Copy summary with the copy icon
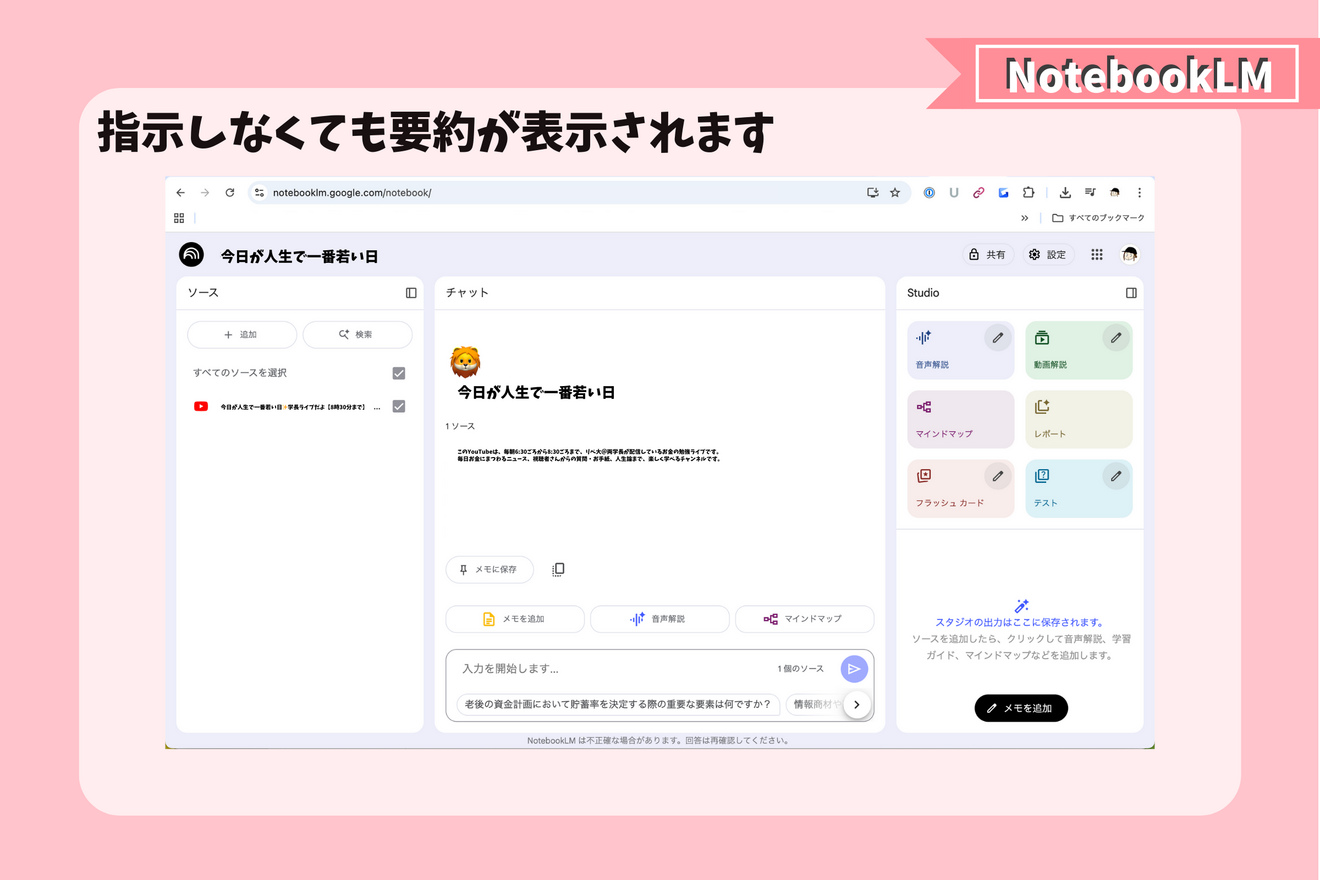This screenshot has height=880, width=1320. click(558, 569)
